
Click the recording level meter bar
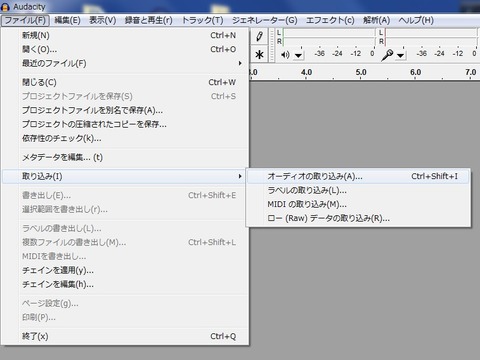(432, 37)
